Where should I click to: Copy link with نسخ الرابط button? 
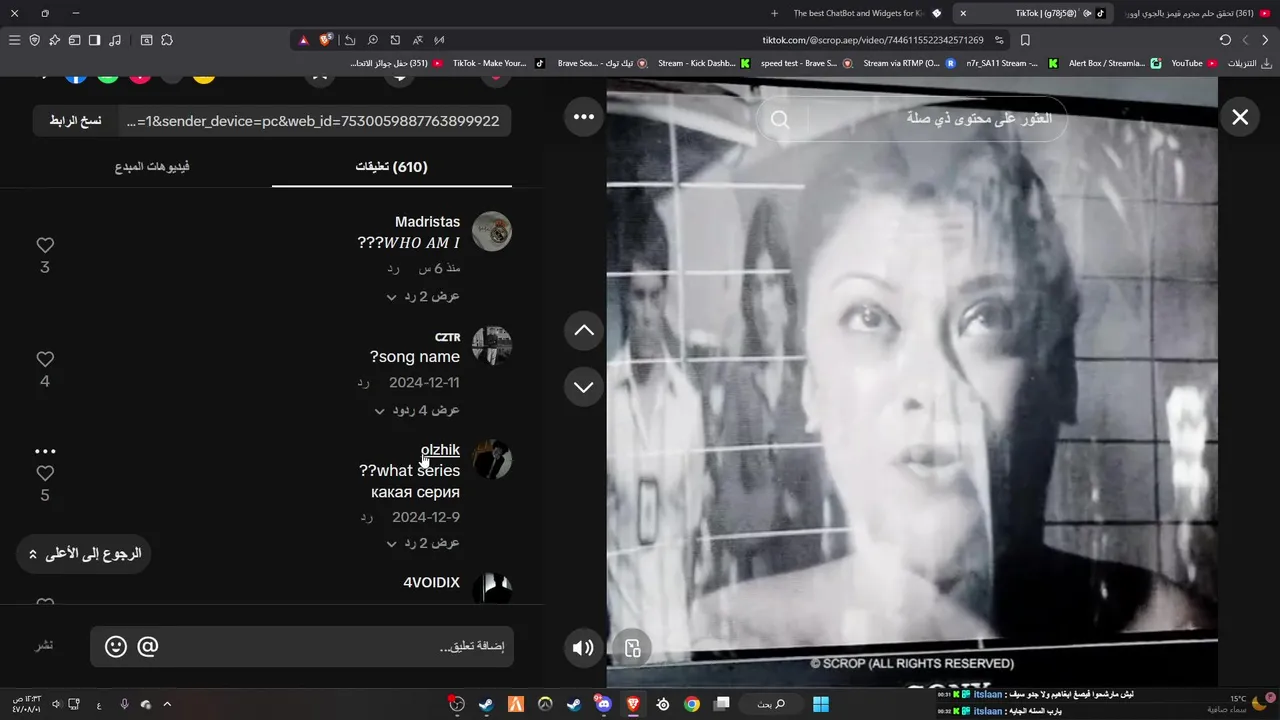pos(75,121)
